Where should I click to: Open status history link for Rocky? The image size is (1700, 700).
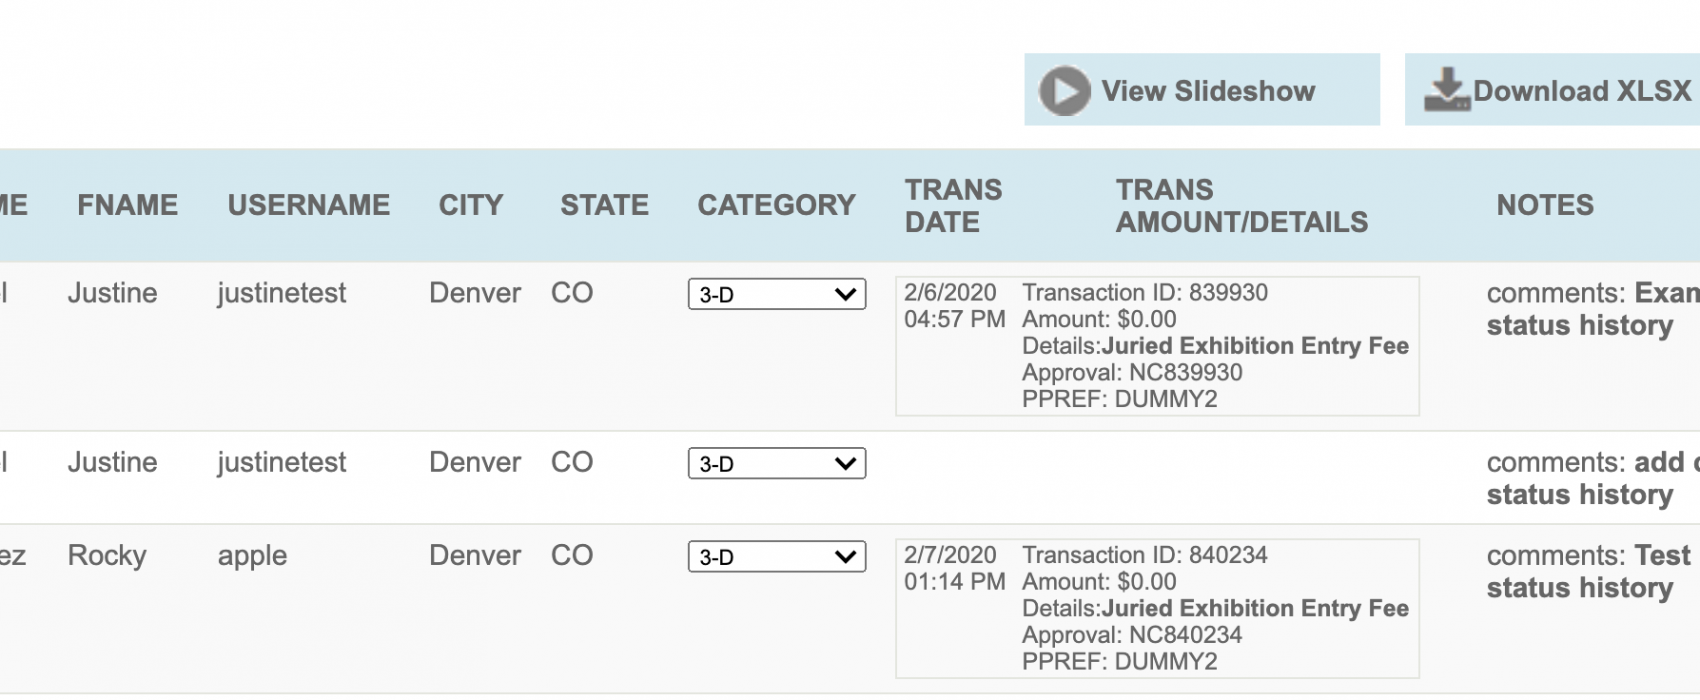[1579, 587]
